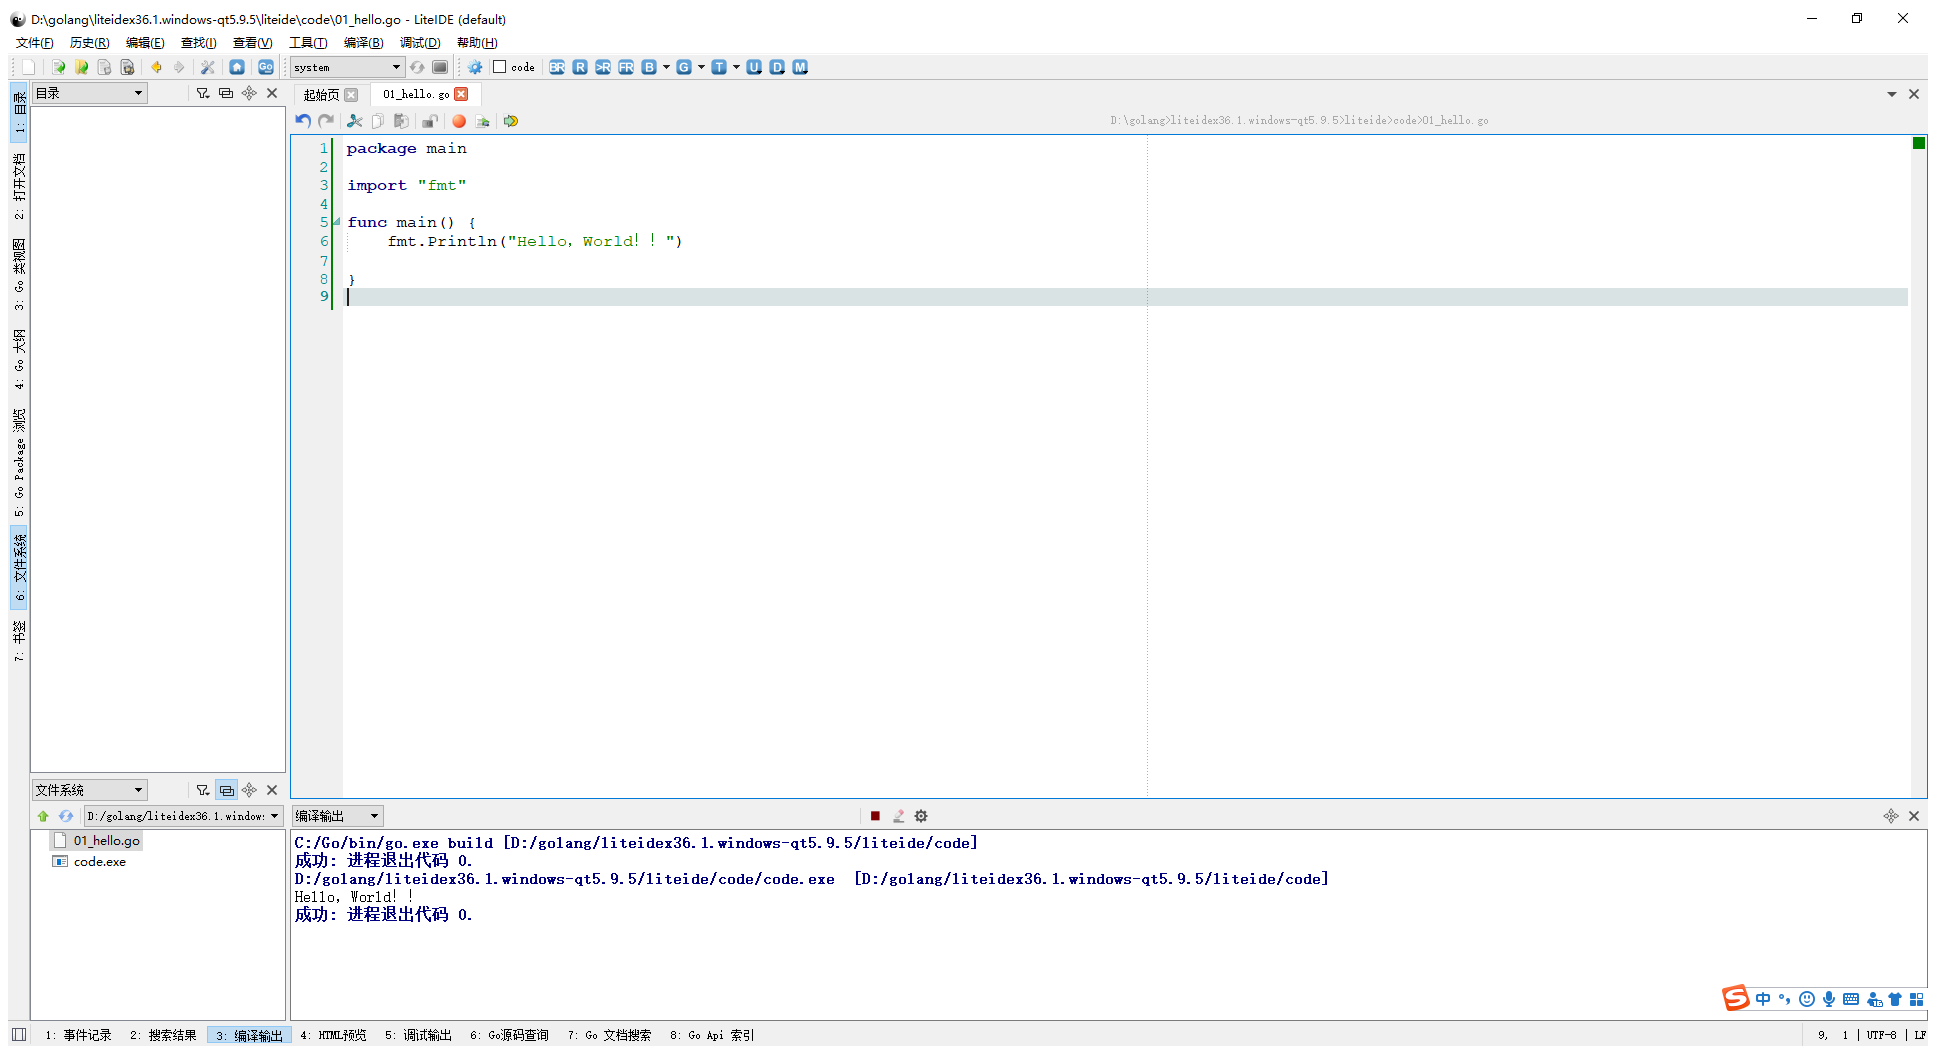Click the yellow back arrow in the toolbar
The image size is (1936, 1046).
156,67
